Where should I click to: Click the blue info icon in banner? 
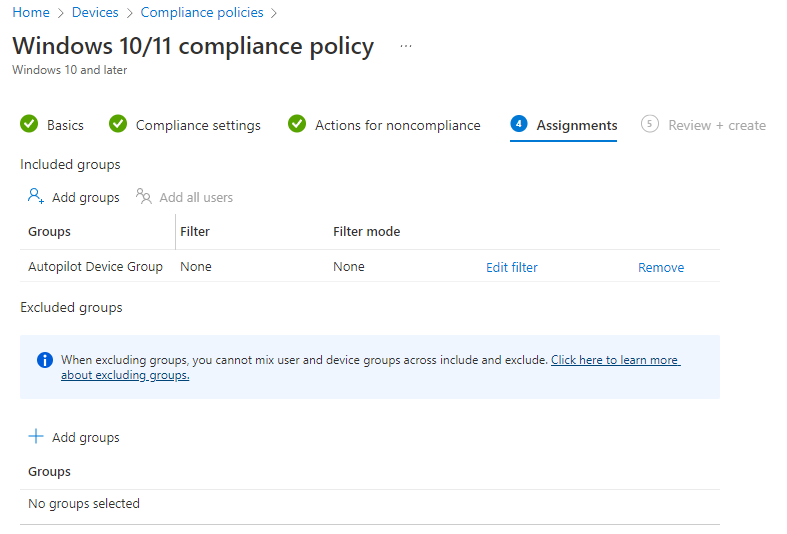[45, 360]
